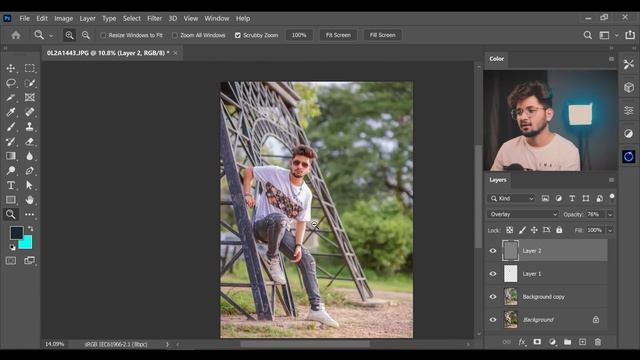The height and width of the screenshot is (360, 640).
Task: Click the Fit Screen button
Action: (338, 35)
